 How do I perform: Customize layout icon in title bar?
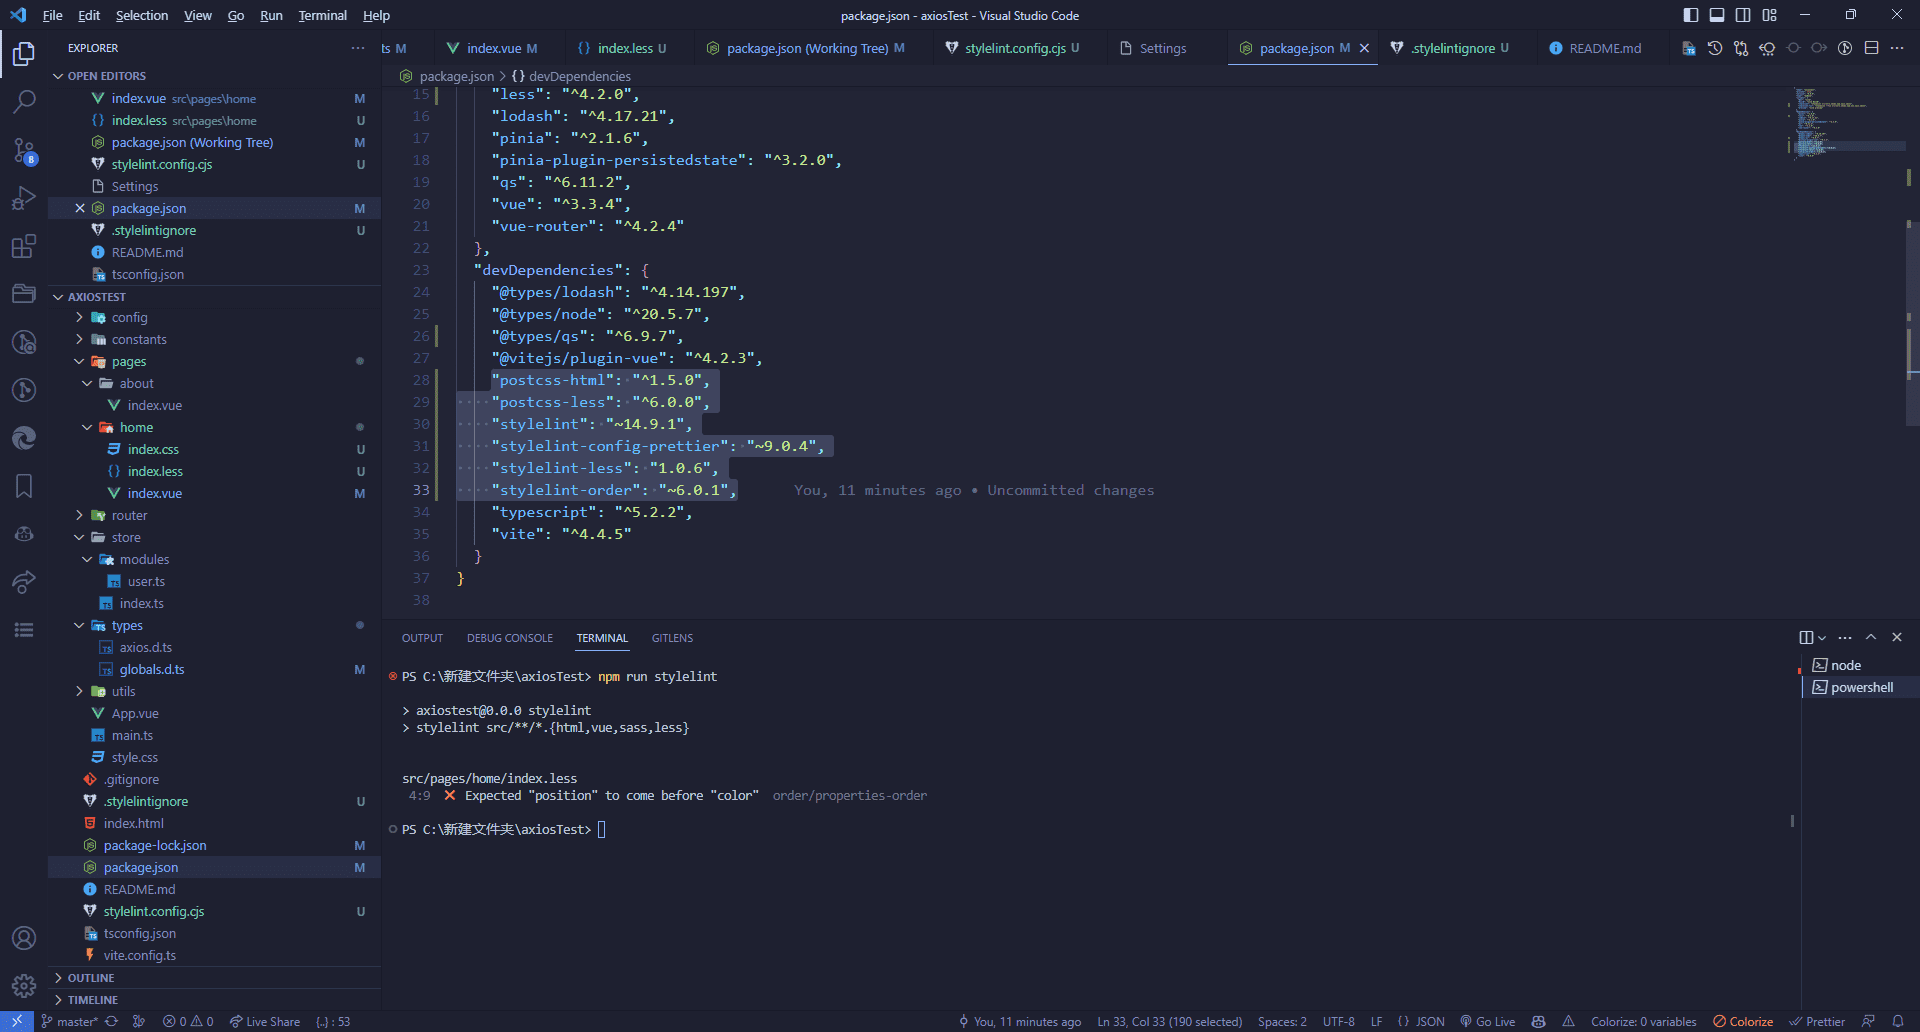click(x=1770, y=15)
